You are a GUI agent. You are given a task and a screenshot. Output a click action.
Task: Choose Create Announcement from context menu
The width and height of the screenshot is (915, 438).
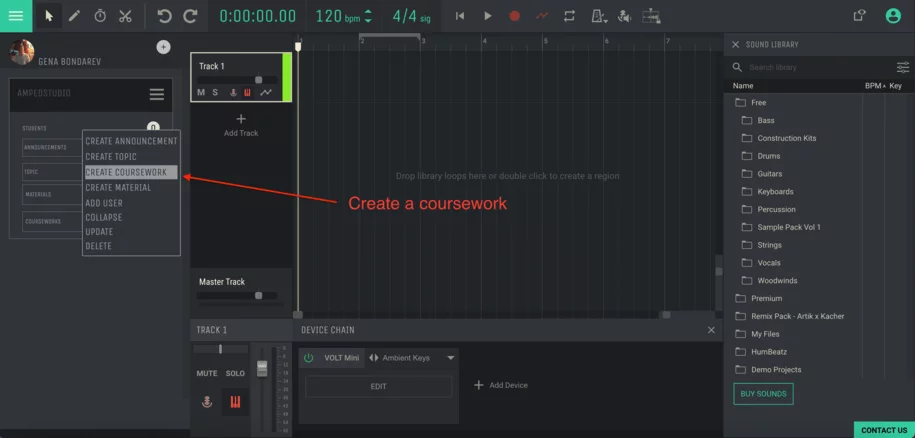tap(131, 141)
